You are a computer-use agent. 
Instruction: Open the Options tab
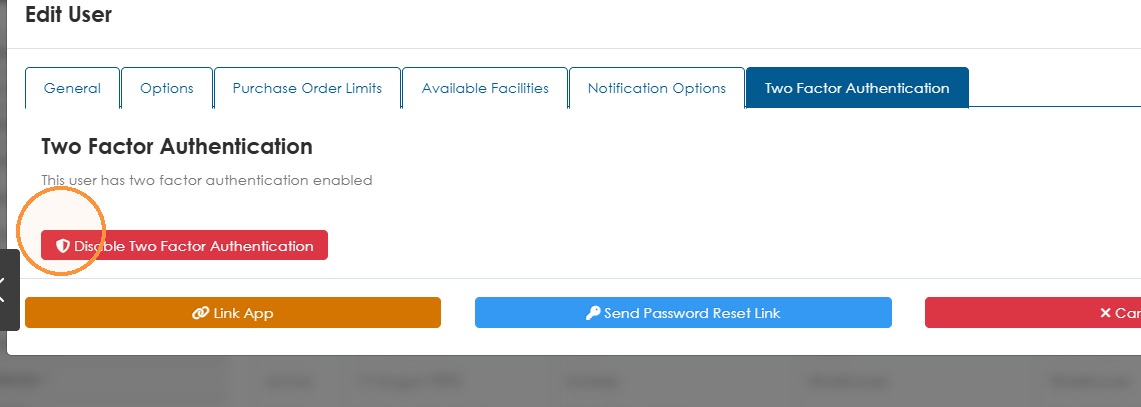(167, 88)
